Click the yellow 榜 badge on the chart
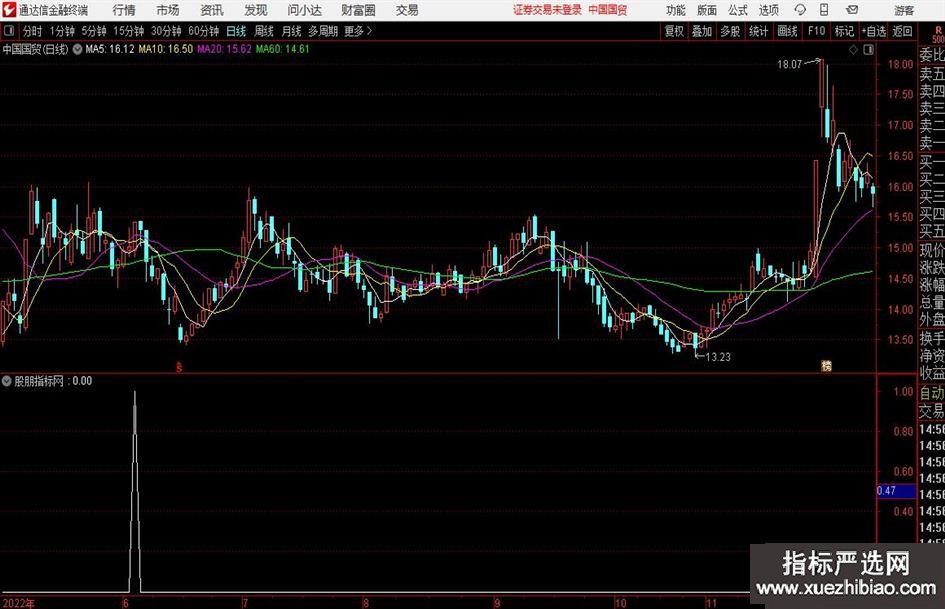The image size is (945, 609). point(826,365)
